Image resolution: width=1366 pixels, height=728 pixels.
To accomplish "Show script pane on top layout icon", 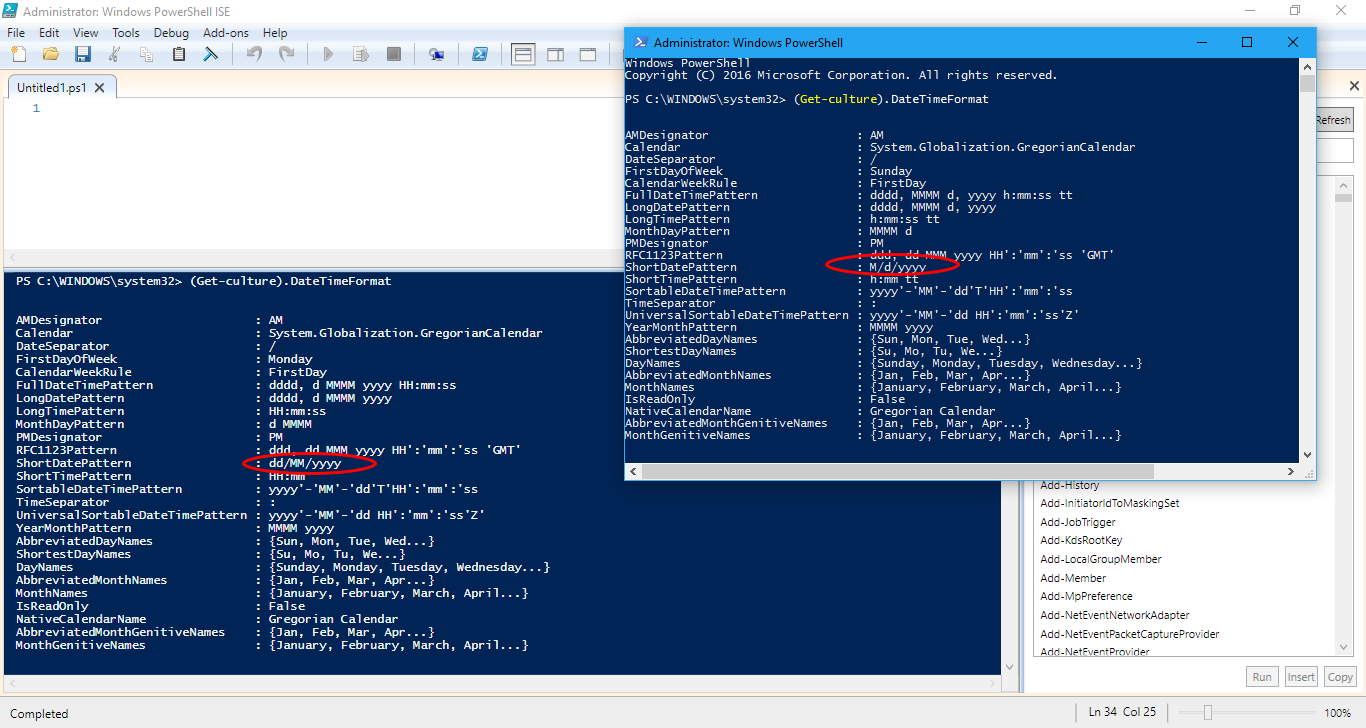I will click(523, 54).
